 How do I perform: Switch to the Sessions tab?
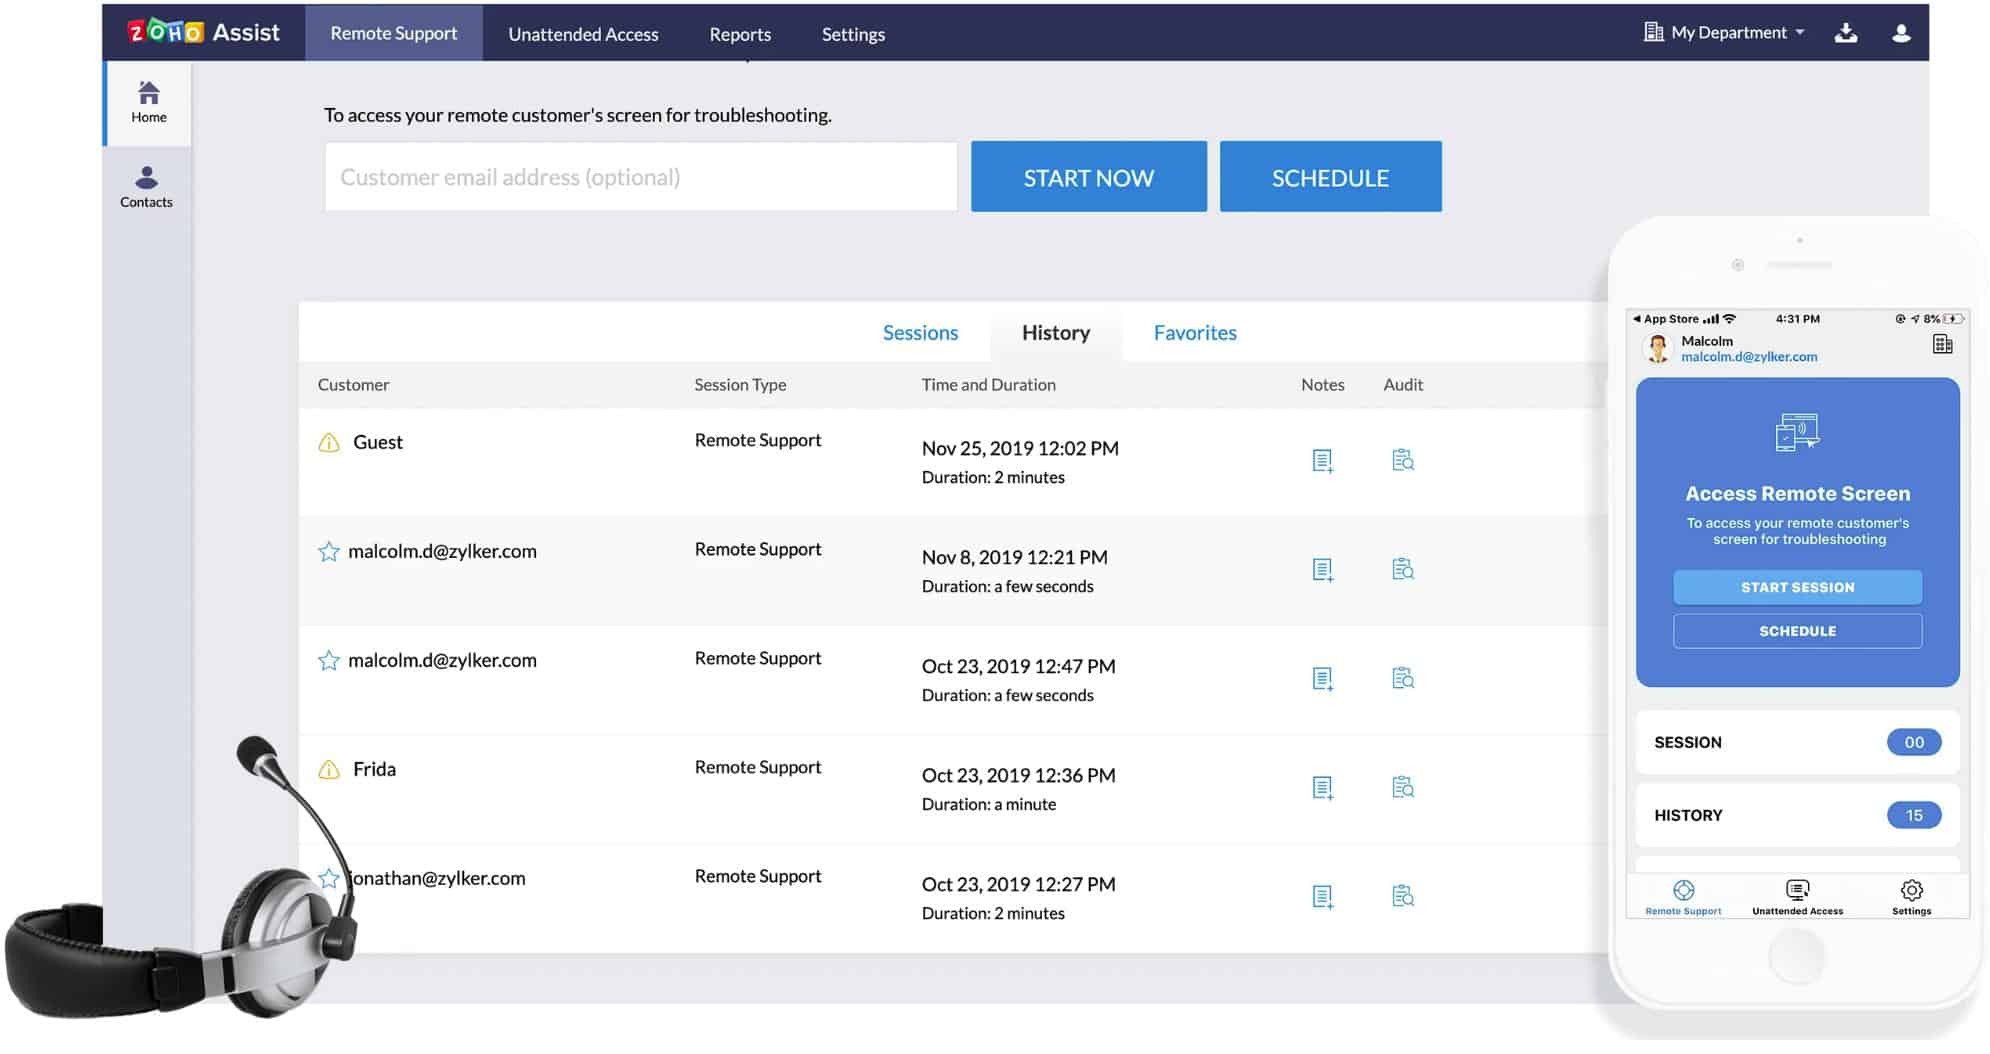tap(920, 333)
